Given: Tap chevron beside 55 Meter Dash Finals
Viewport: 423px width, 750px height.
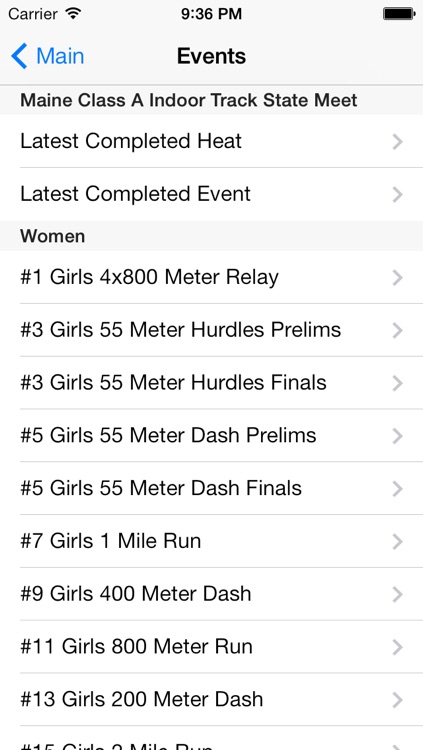Looking at the screenshot, I should click(397, 489).
